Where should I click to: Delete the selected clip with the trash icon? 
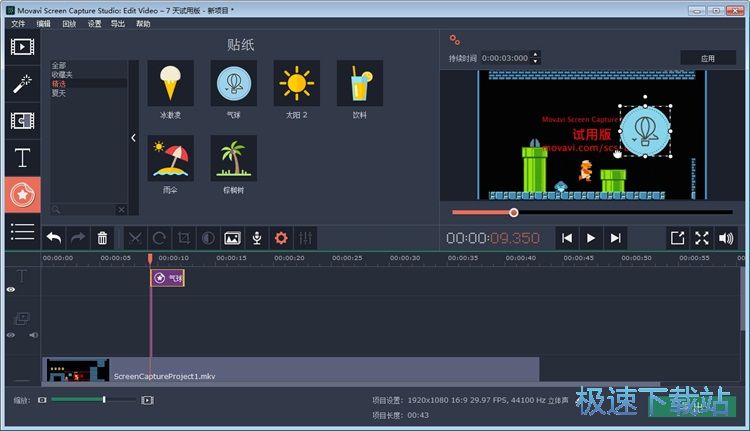[x=102, y=238]
